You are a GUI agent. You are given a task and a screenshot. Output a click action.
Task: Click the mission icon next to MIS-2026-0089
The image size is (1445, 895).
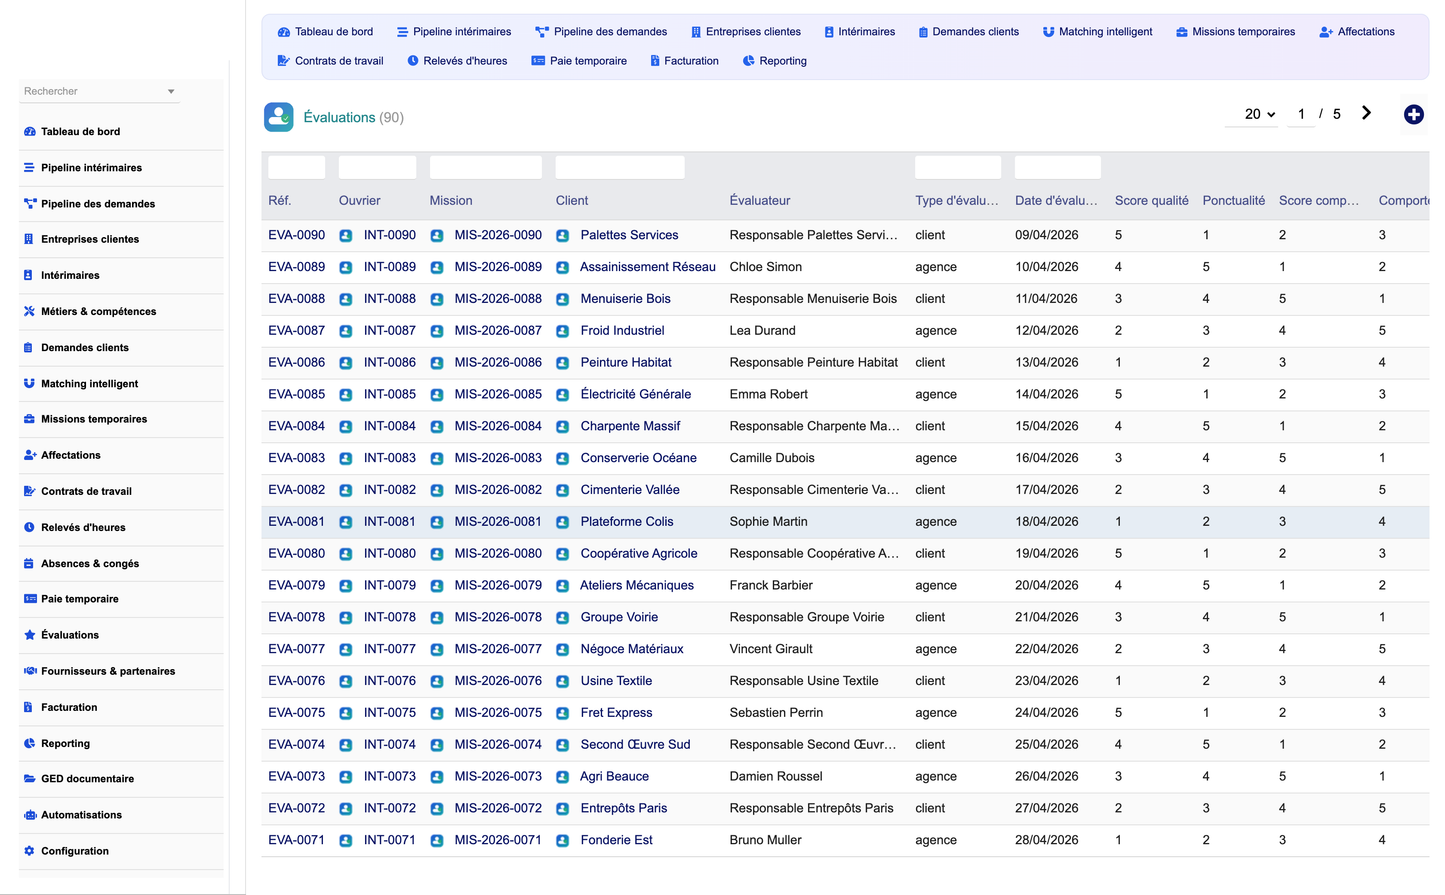[x=437, y=267]
